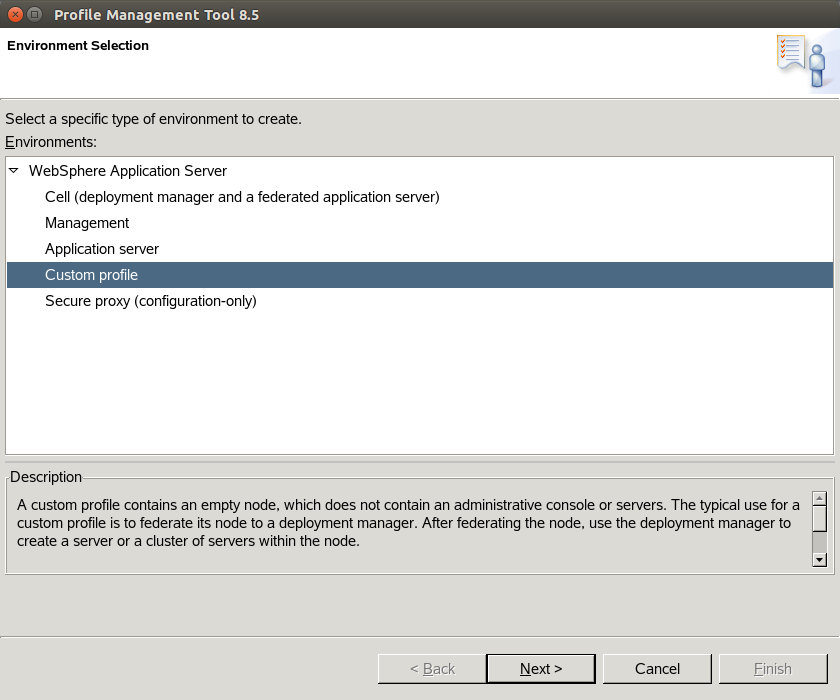Cancel the profile creation wizard
The width and height of the screenshot is (840, 700).
click(657, 669)
